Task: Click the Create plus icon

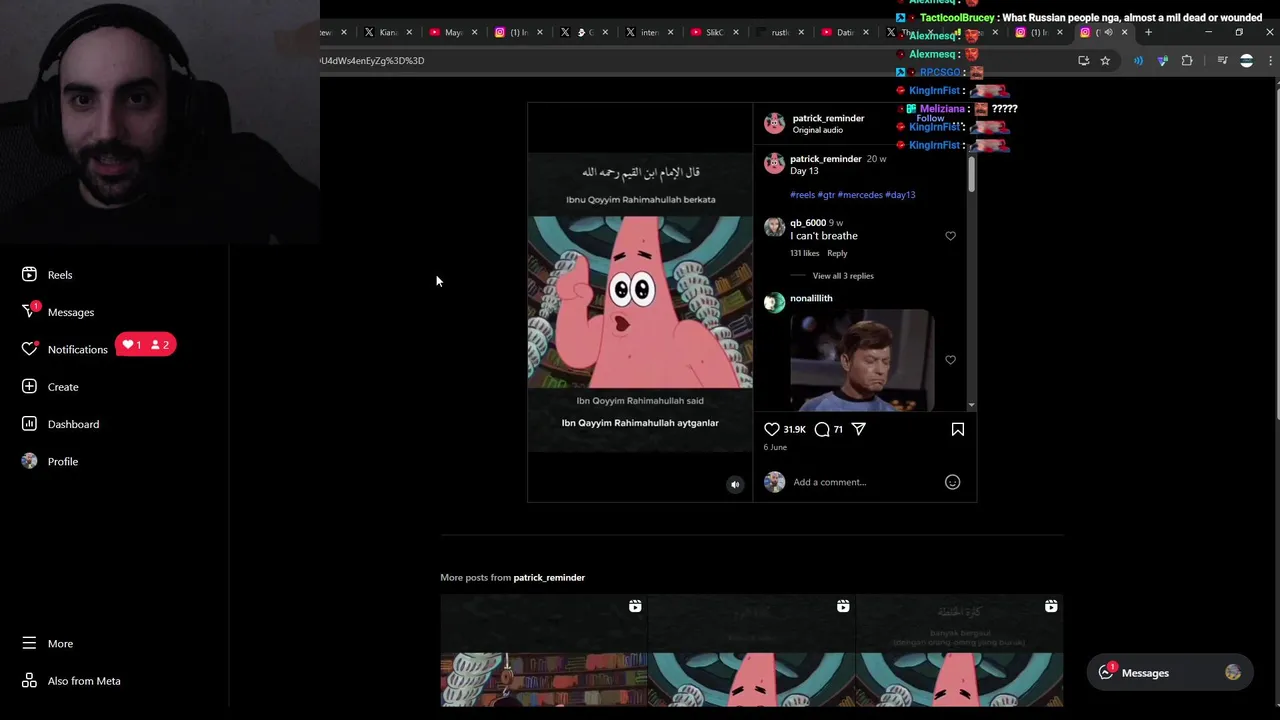Action: pyautogui.click(x=29, y=386)
